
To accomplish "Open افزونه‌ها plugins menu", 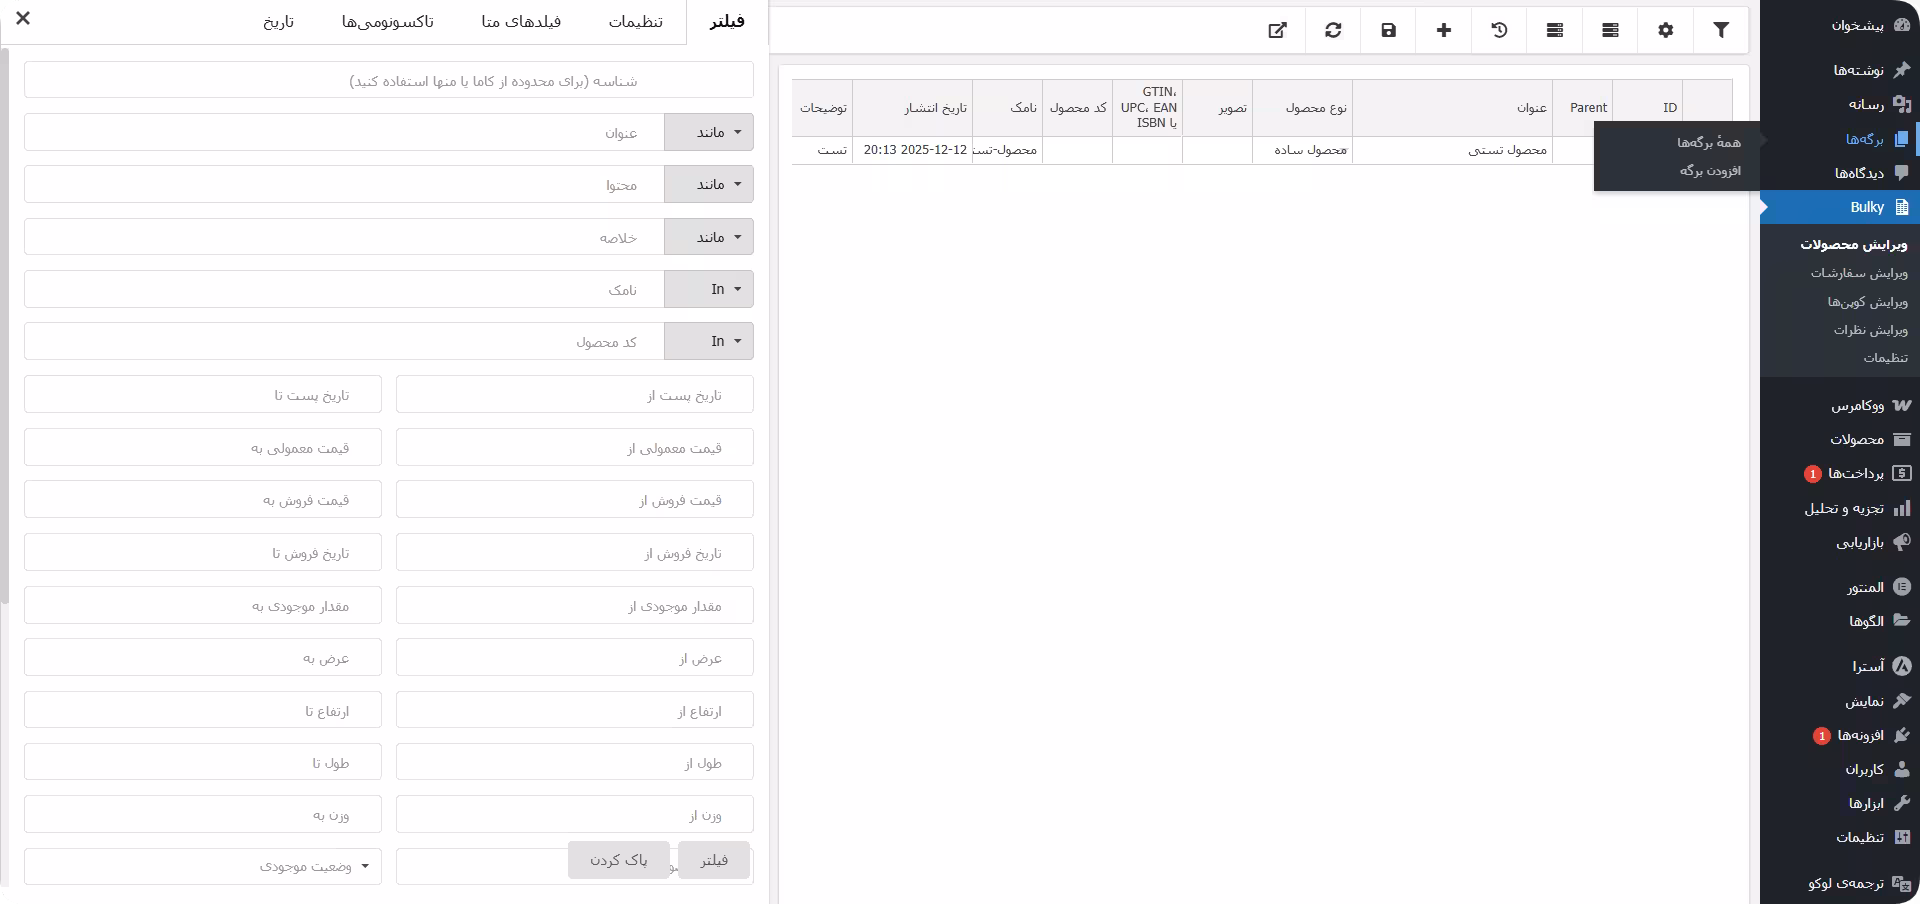I will [1840, 735].
